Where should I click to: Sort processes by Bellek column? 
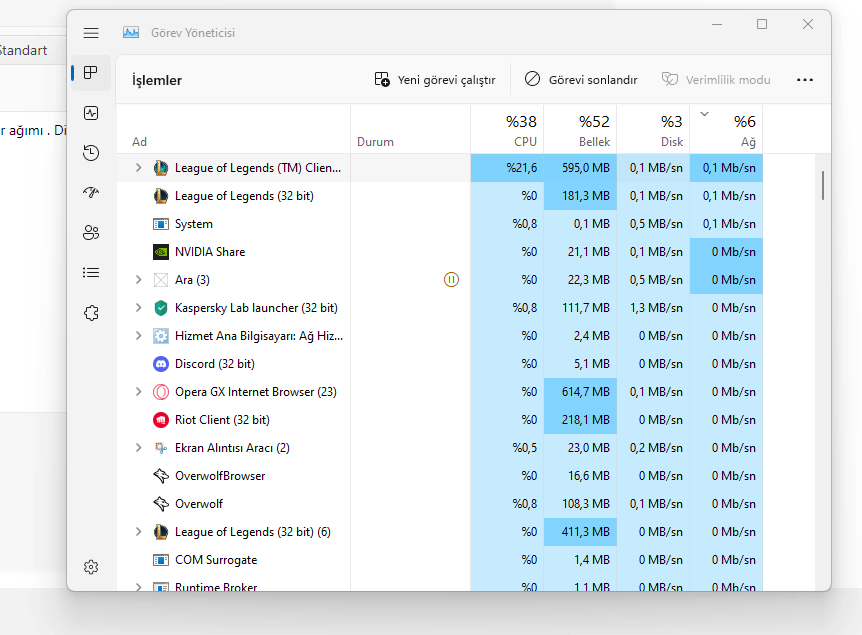click(580, 130)
